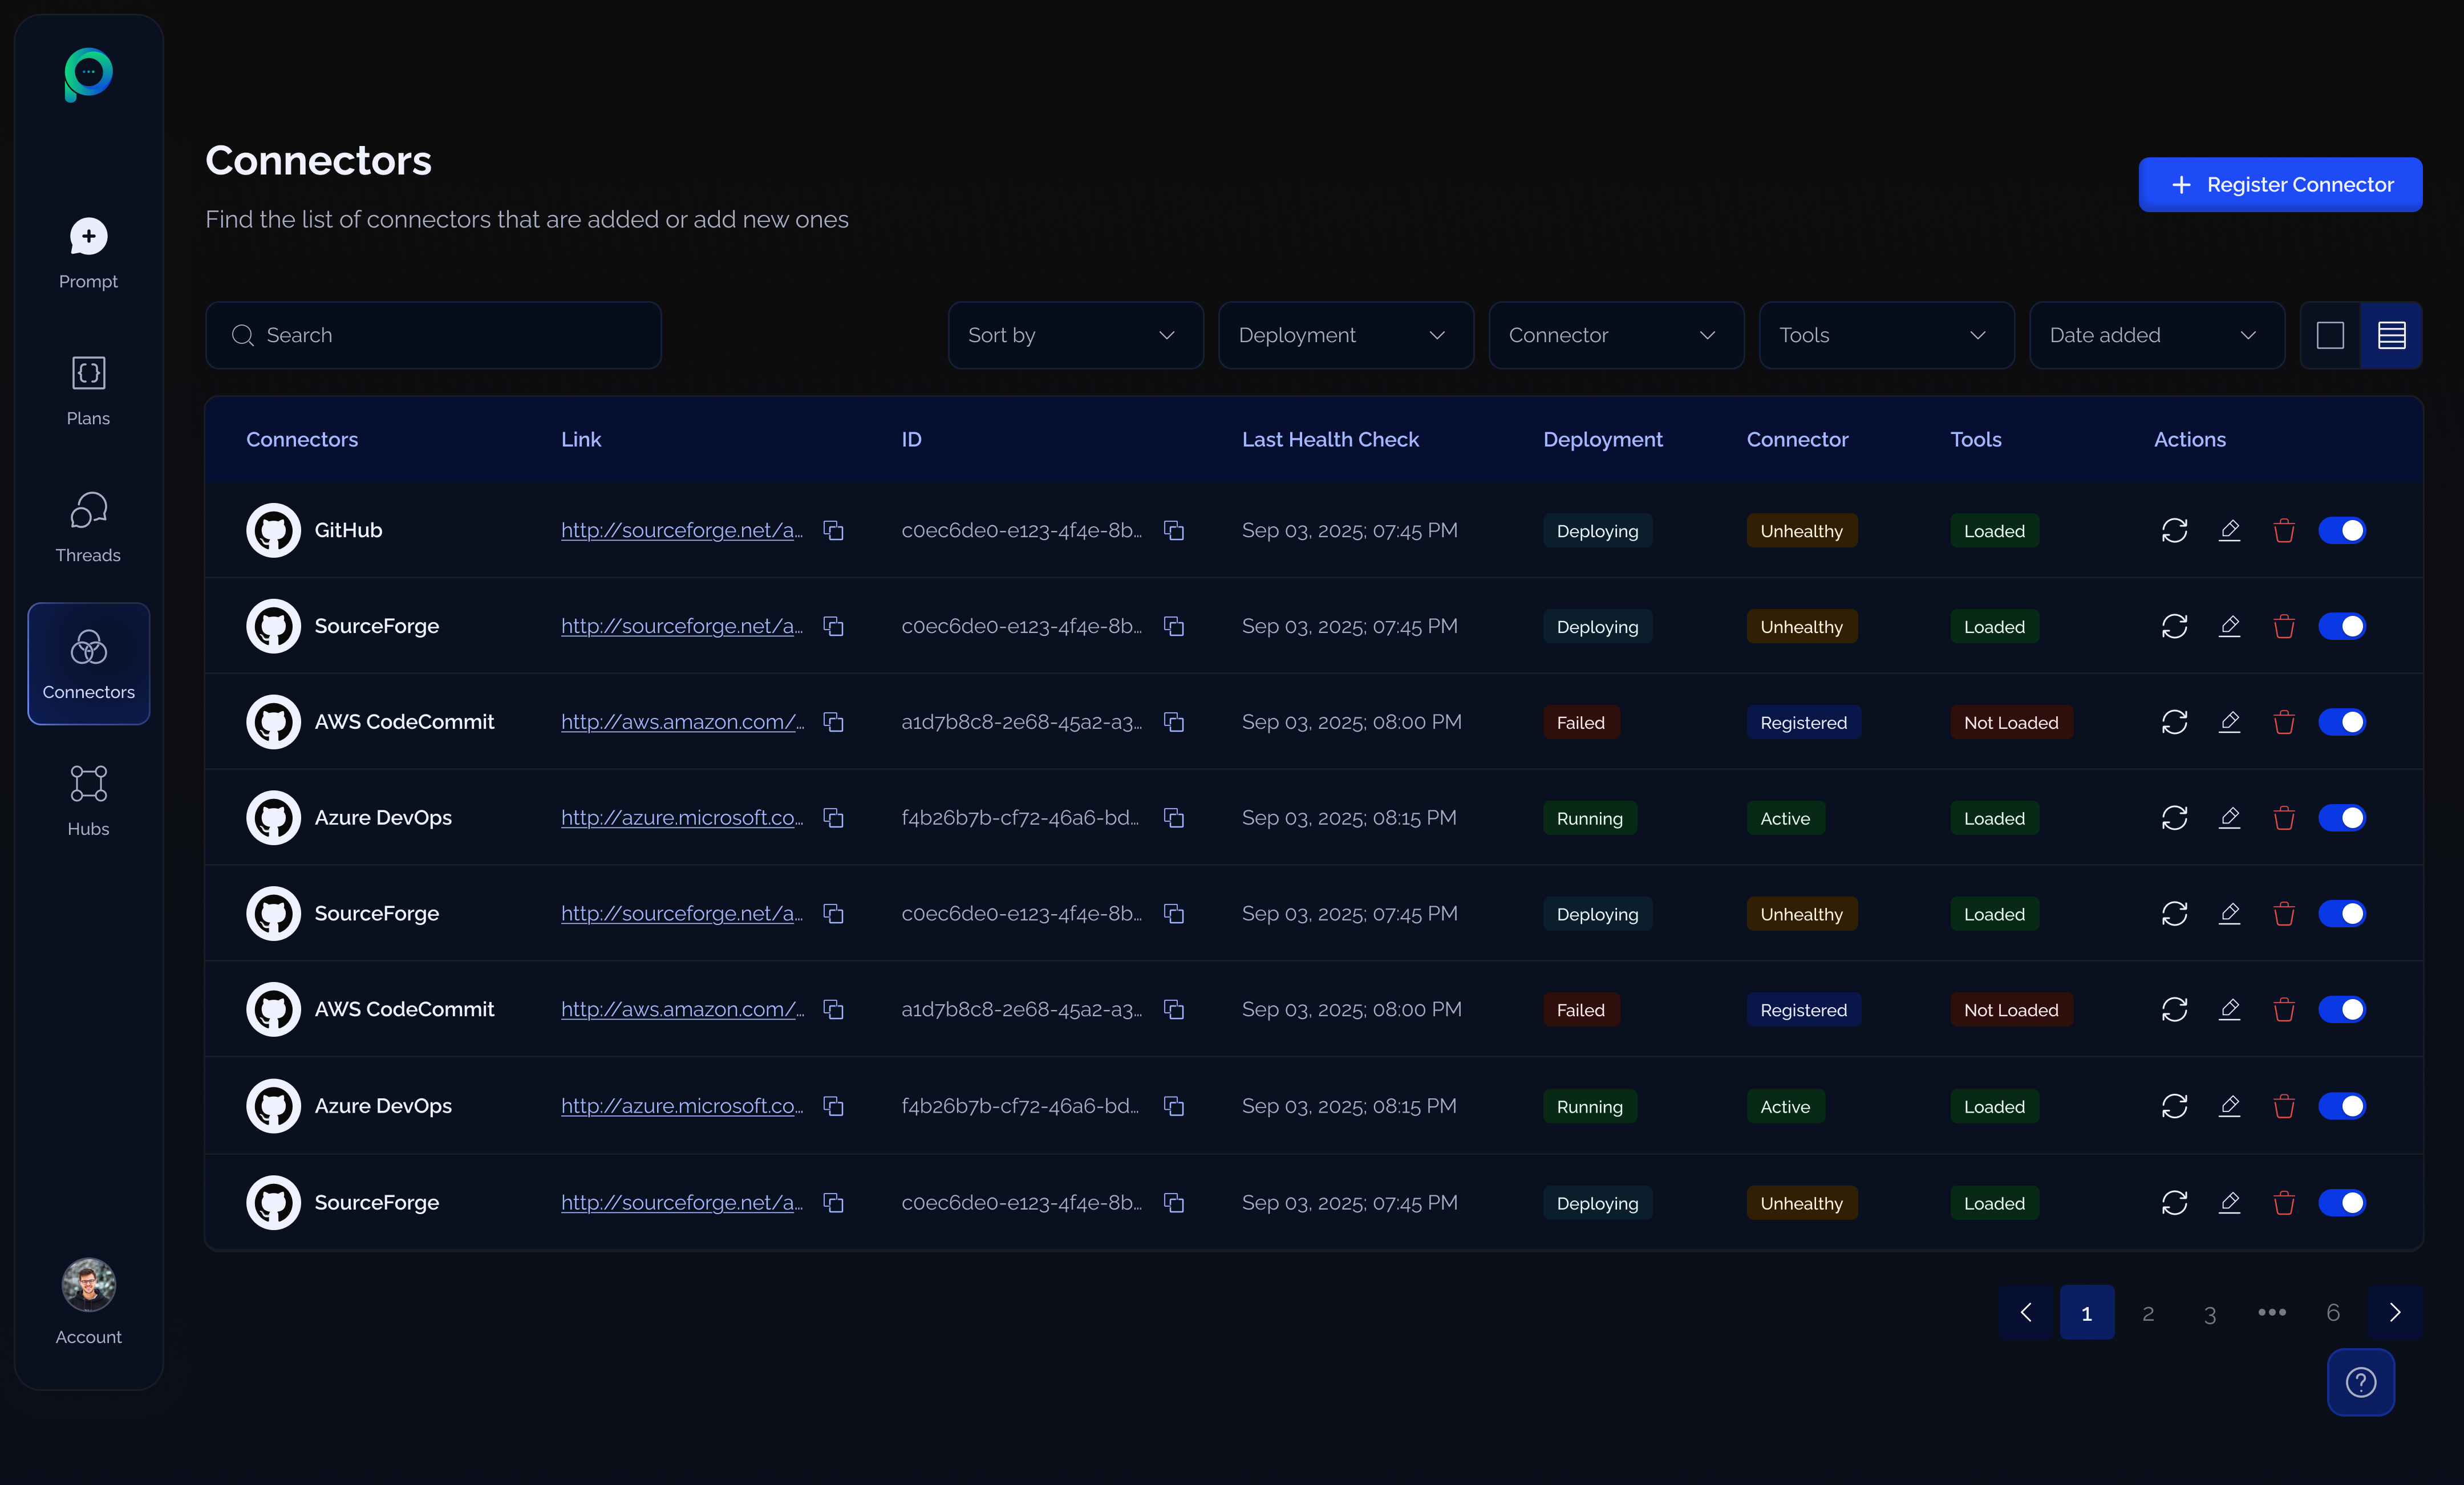Go to Threads in sidebar

[x=88, y=527]
